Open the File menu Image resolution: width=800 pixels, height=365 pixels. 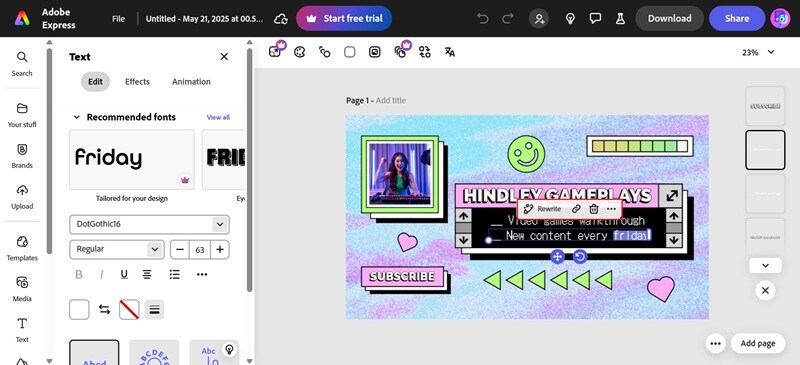(x=118, y=19)
